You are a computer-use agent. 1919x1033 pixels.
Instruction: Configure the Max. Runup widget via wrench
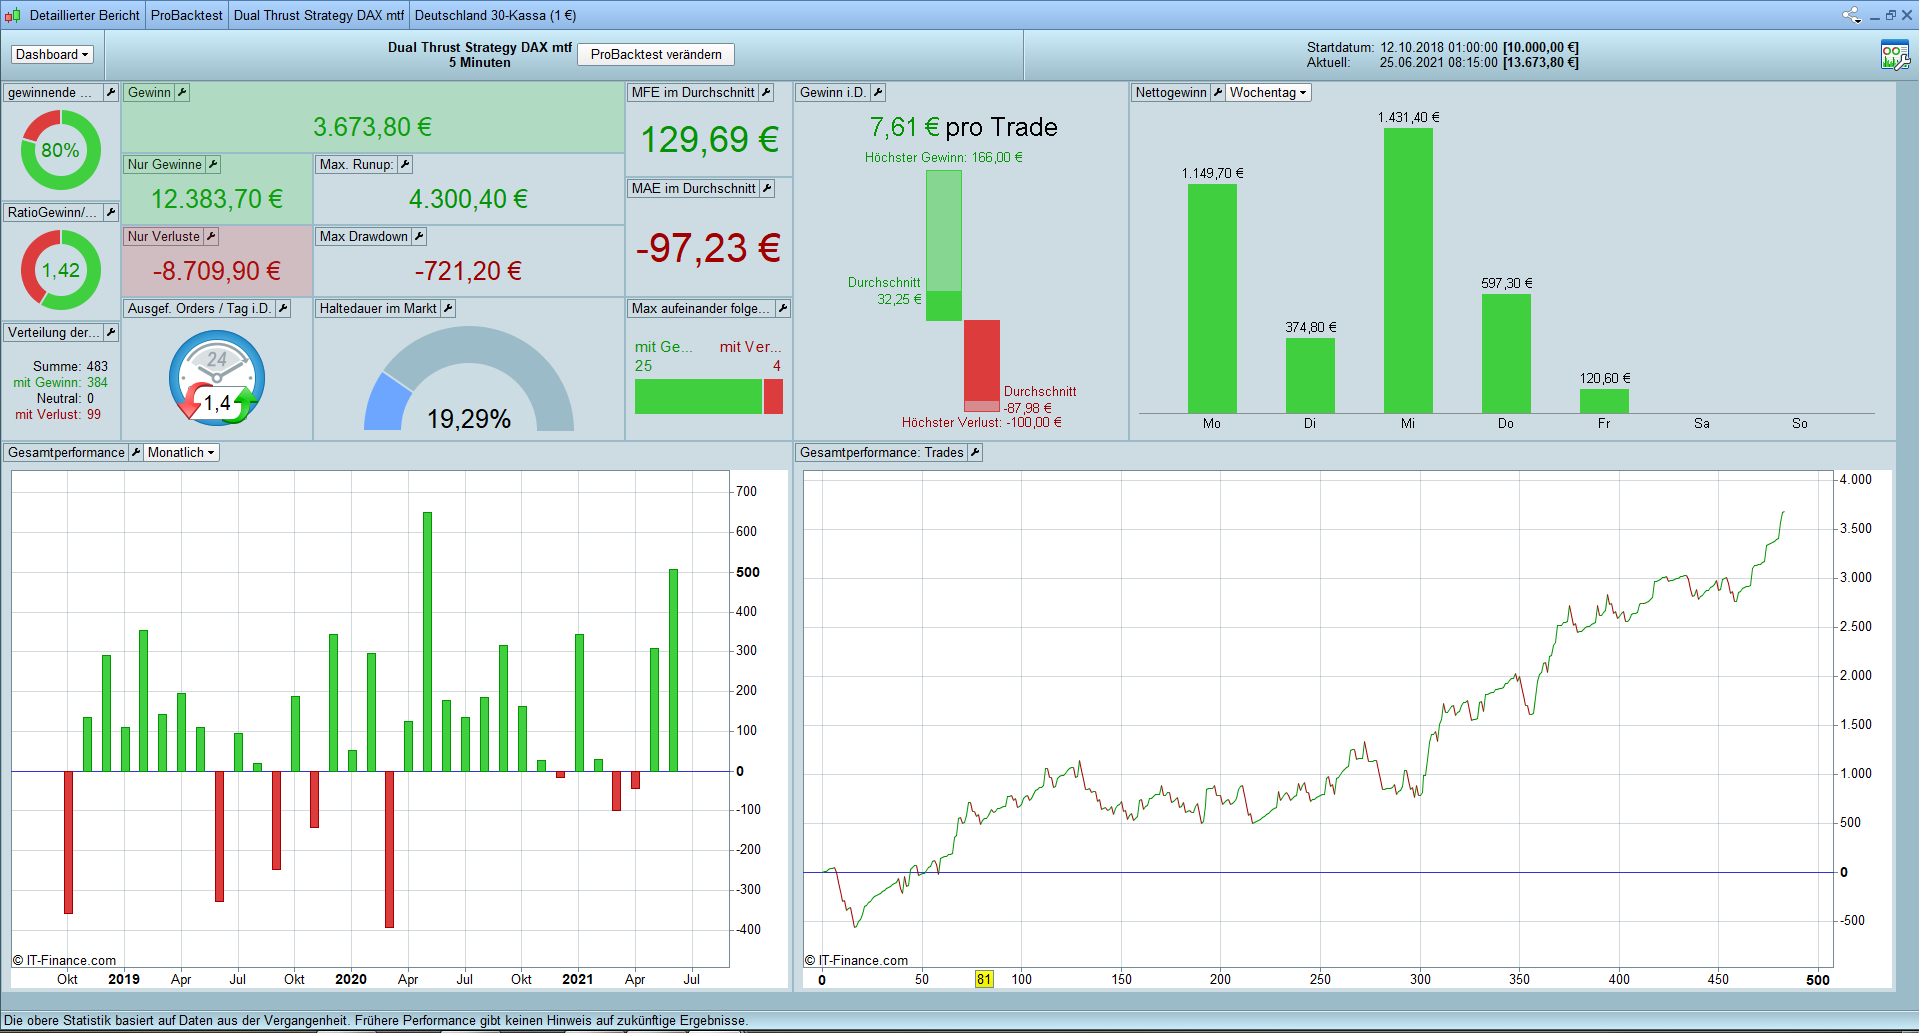point(405,165)
